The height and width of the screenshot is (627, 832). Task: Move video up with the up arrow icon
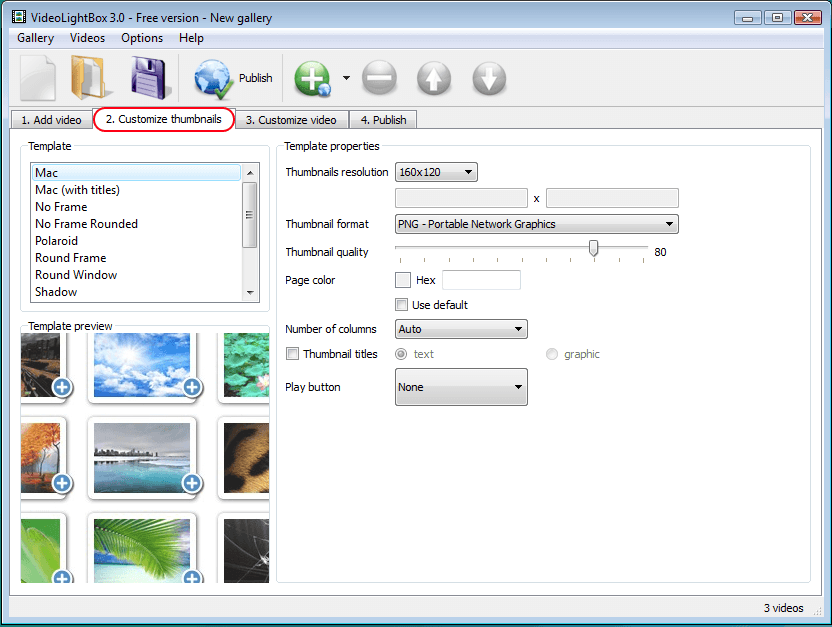pyautogui.click(x=434, y=79)
